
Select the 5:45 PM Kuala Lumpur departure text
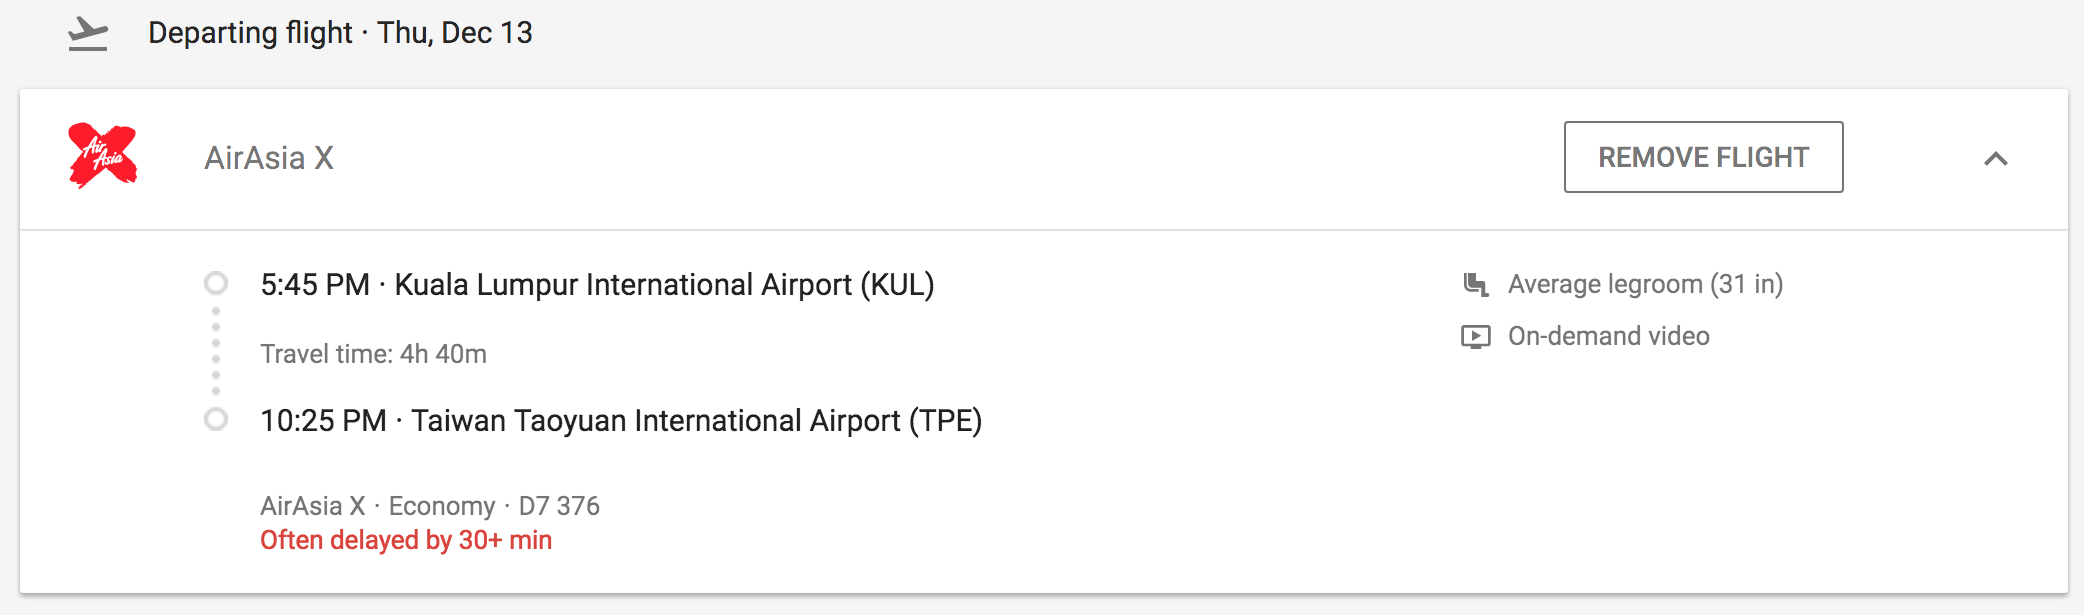tap(597, 285)
